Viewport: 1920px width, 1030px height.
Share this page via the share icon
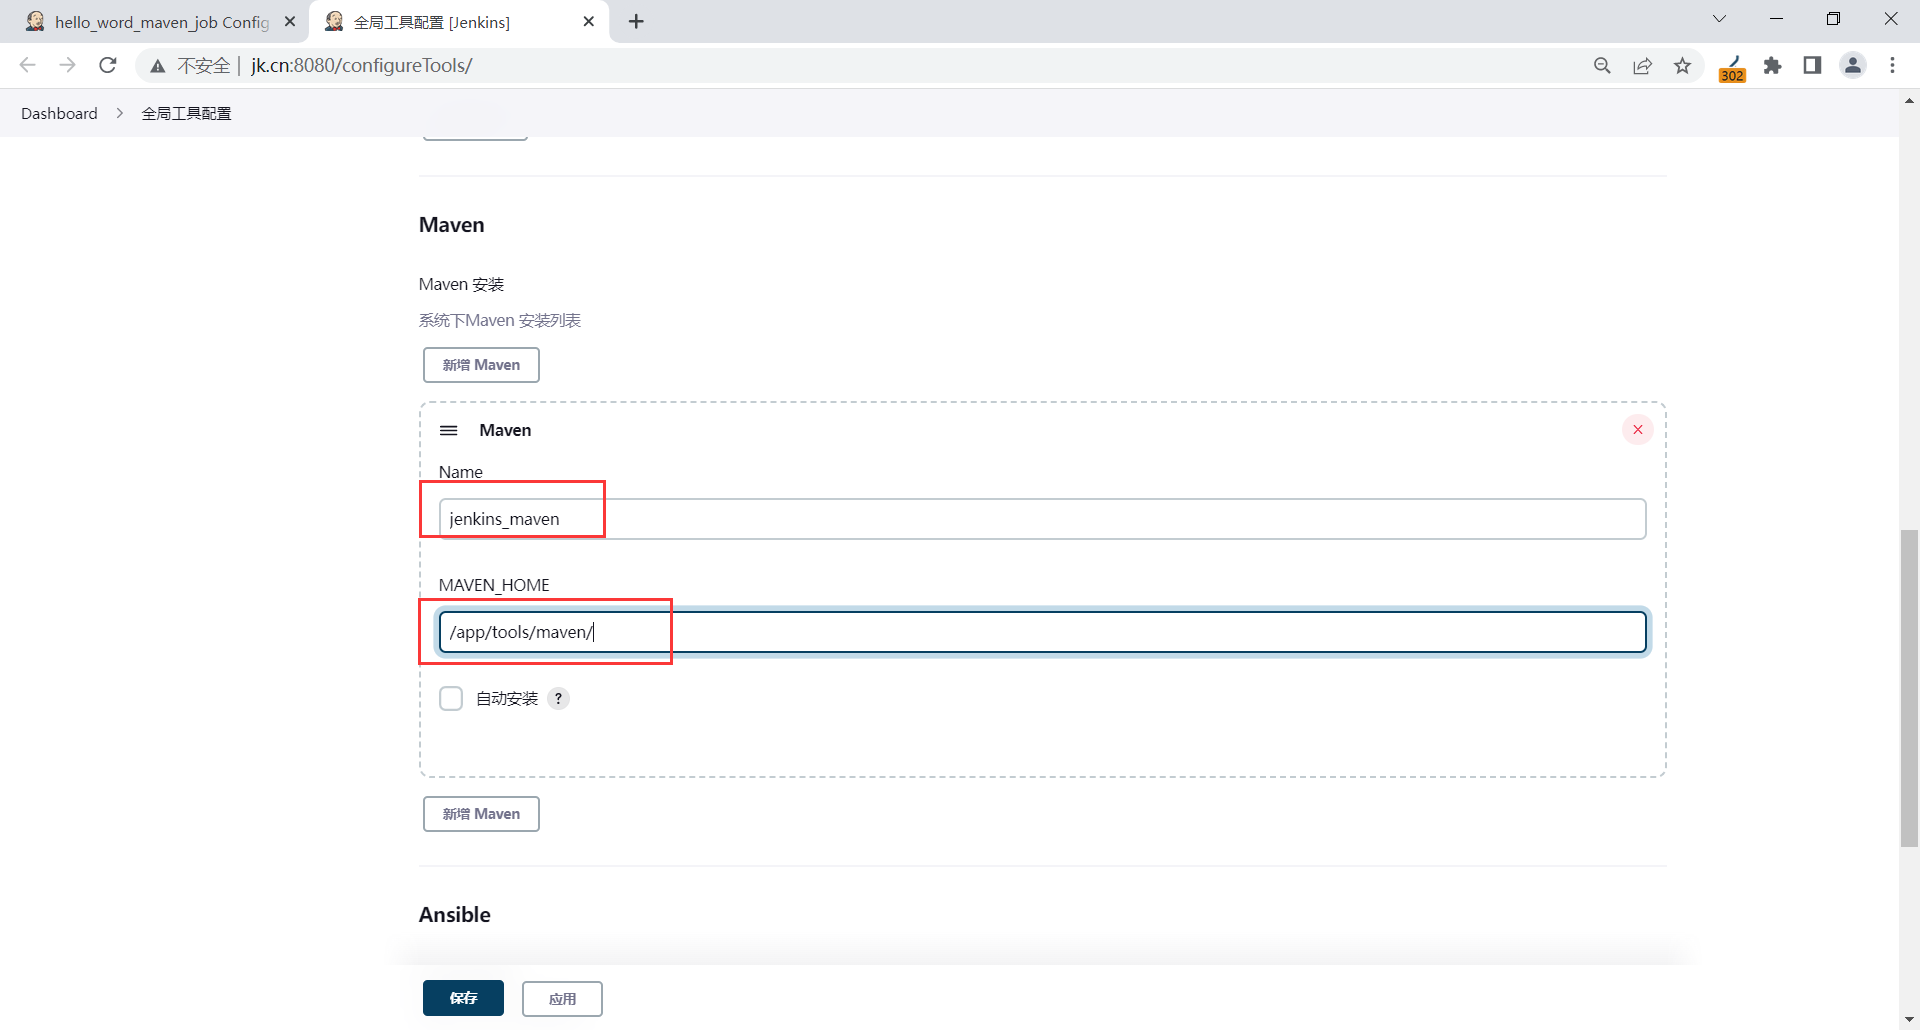pos(1642,66)
